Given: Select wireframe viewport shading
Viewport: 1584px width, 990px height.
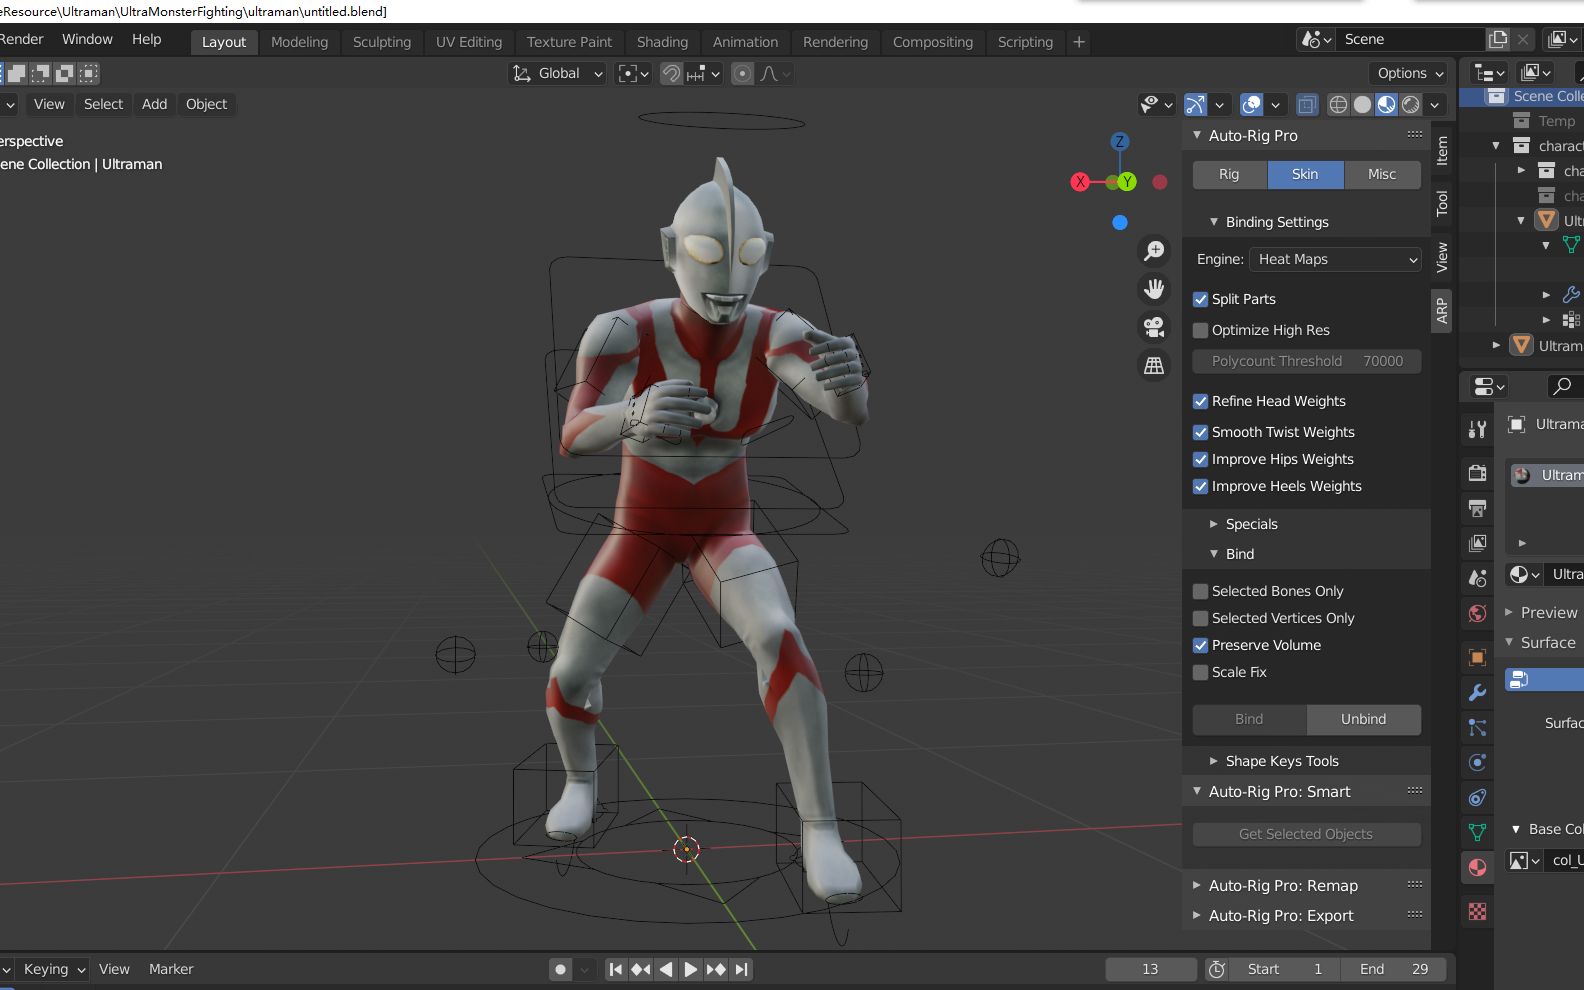Looking at the screenshot, I should 1338,104.
